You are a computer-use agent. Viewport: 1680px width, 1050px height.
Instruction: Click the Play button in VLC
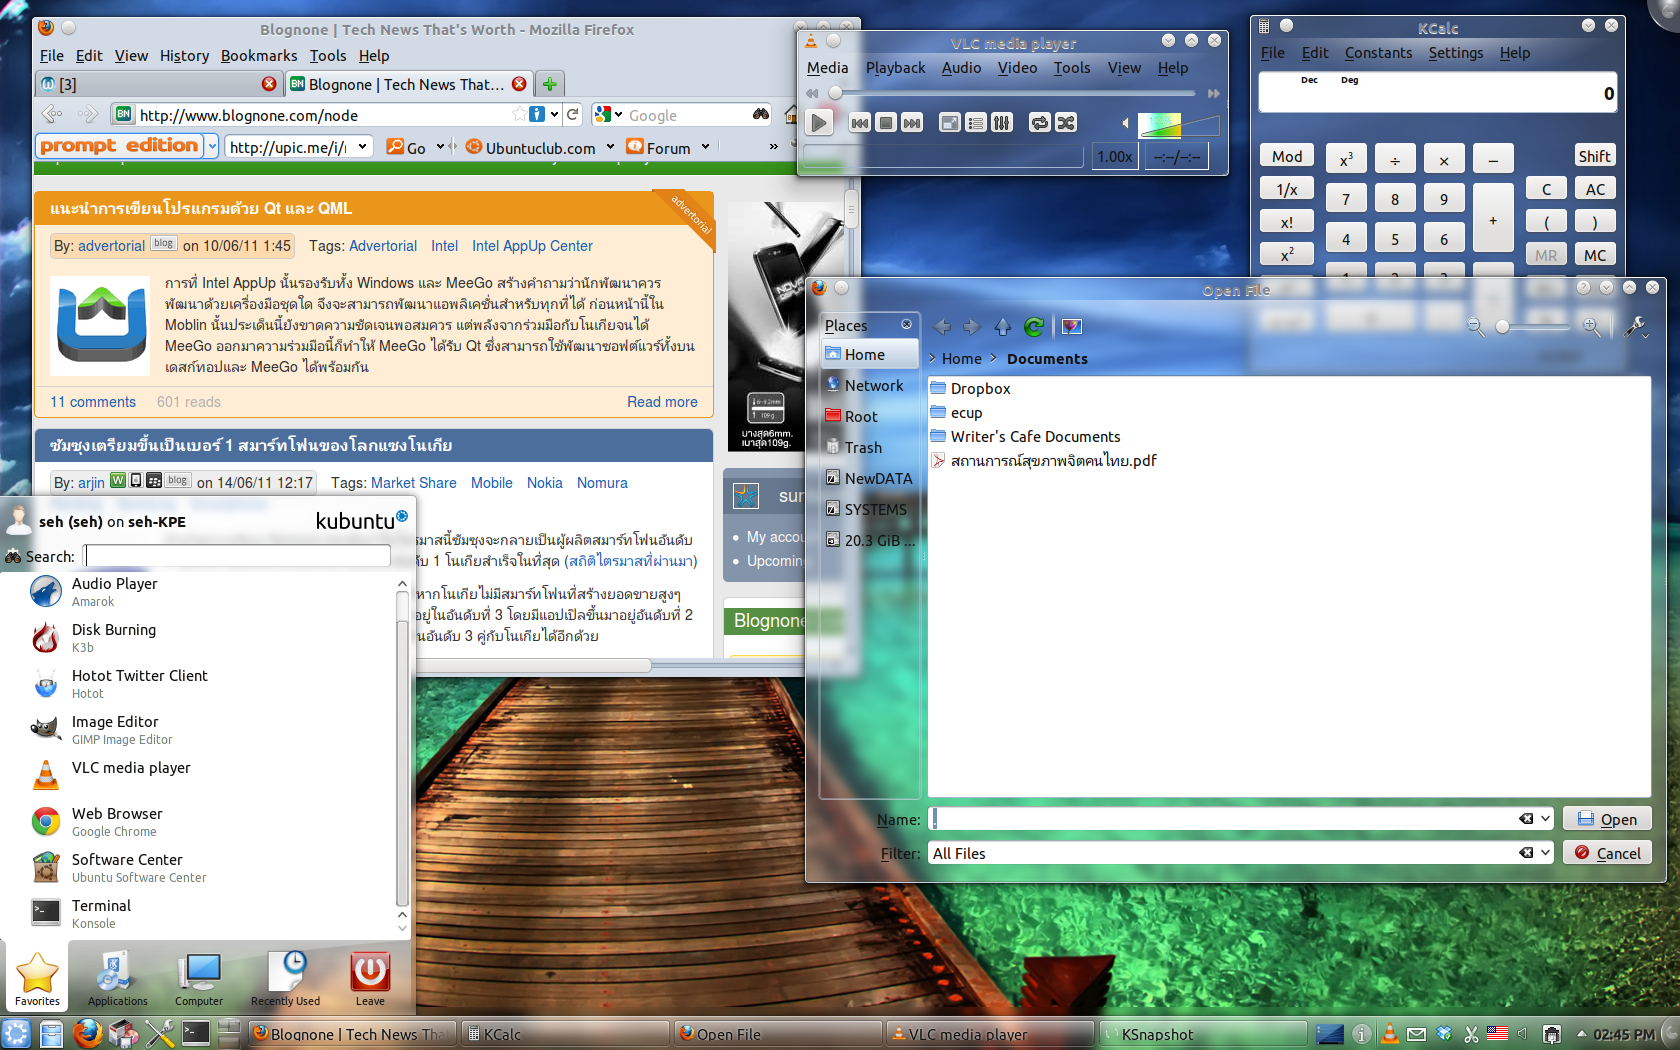click(819, 123)
